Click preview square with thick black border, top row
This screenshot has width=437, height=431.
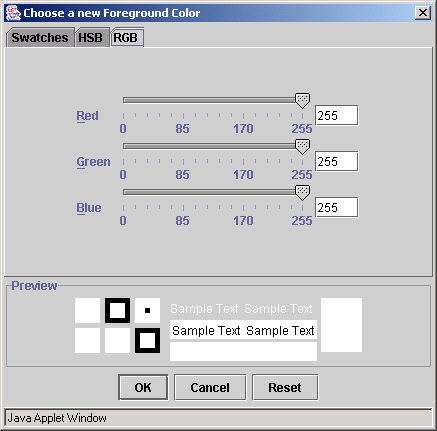point(117,310)
